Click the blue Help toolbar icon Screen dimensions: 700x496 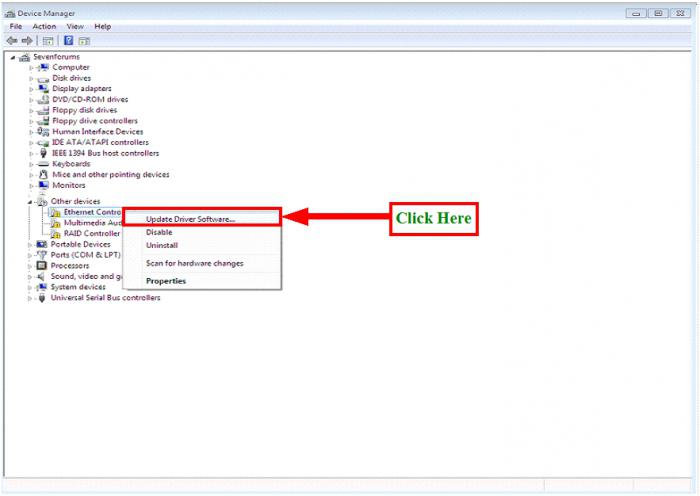coord(68,41)
